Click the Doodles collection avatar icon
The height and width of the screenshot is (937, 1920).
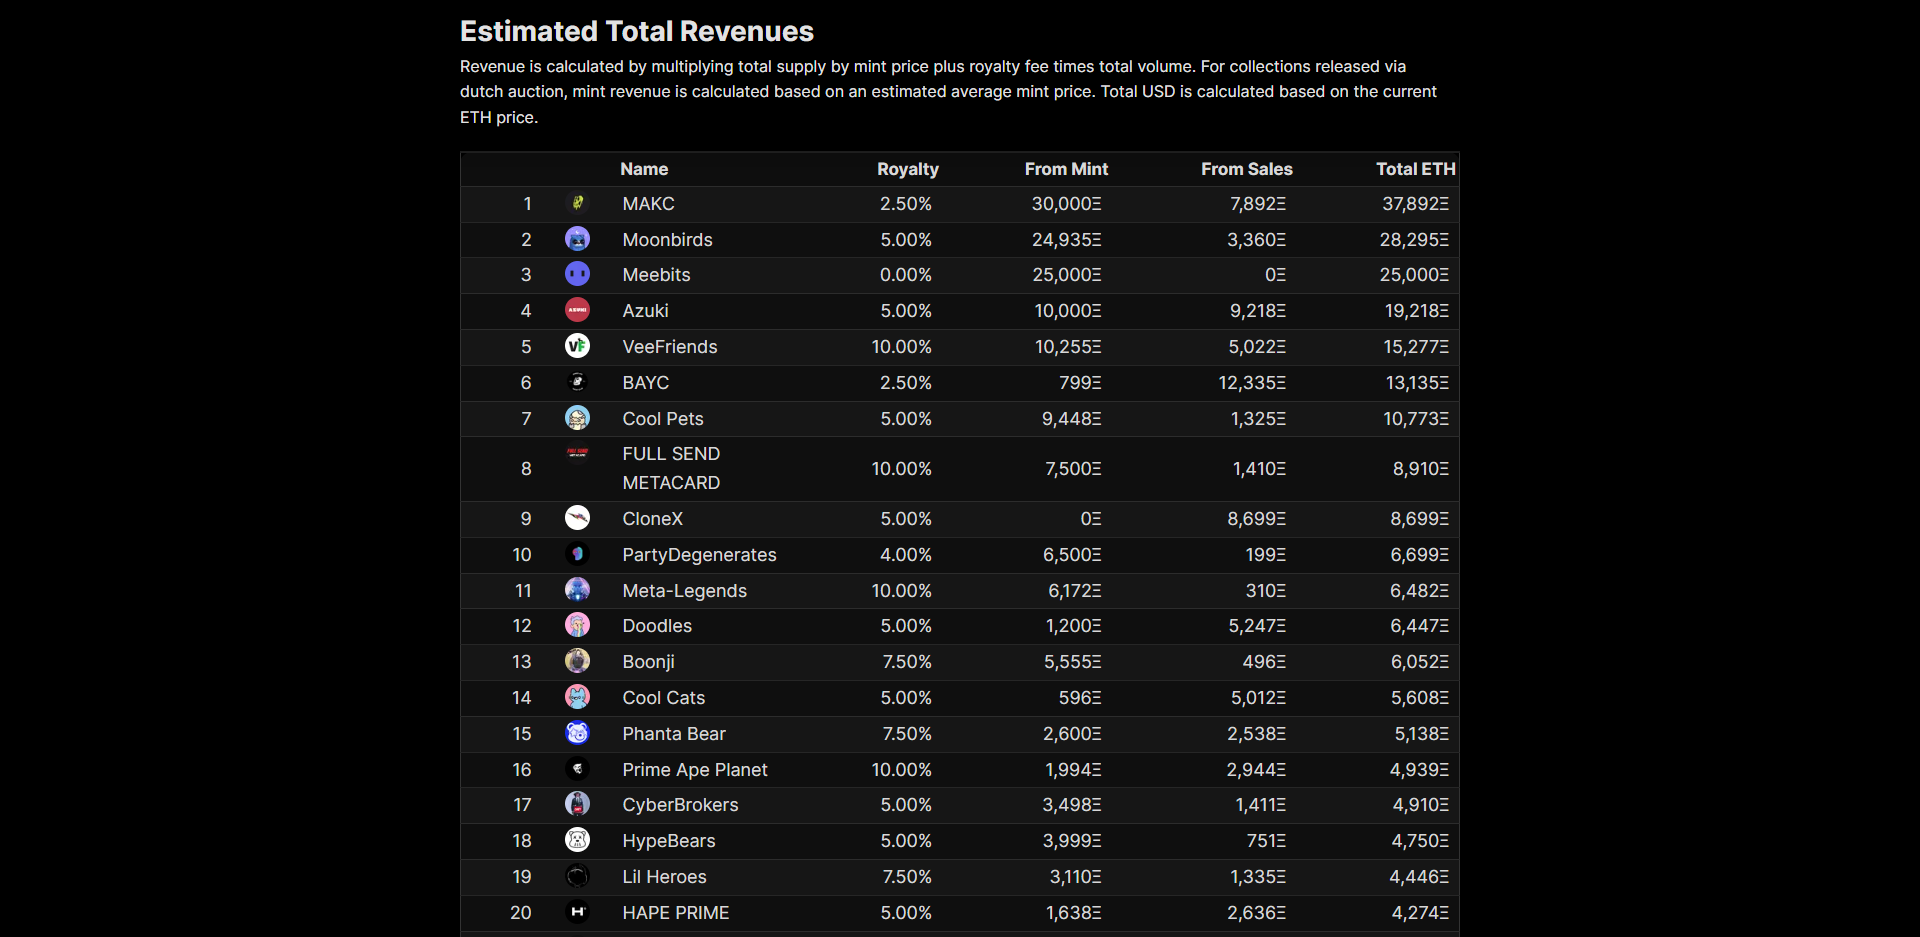[577, 625]
